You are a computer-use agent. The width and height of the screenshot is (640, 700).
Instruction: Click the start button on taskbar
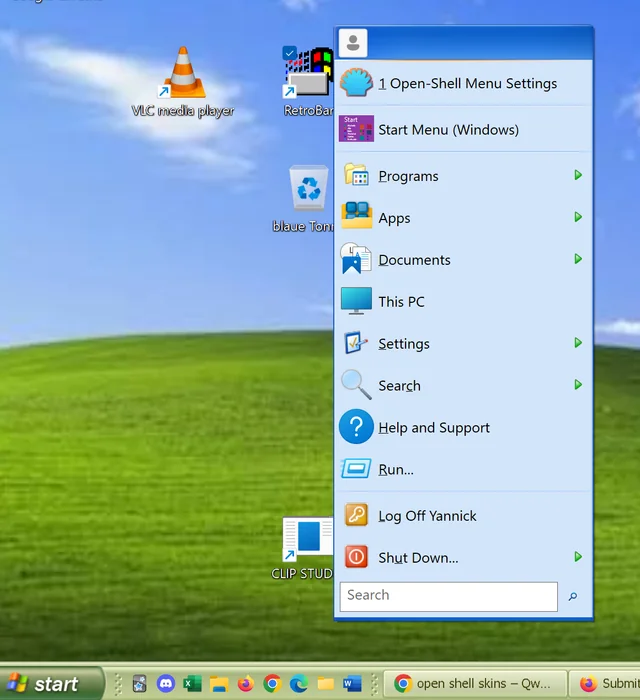(51, 683)
